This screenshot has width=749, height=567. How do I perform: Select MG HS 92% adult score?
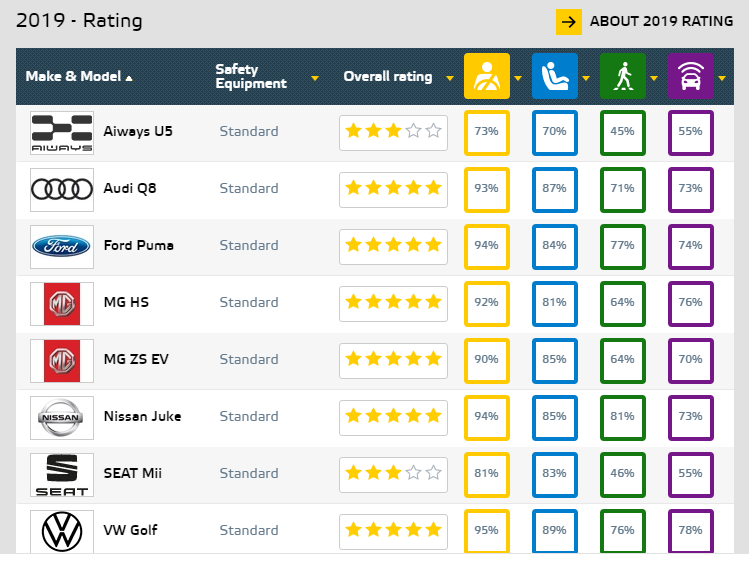point(487,304)
